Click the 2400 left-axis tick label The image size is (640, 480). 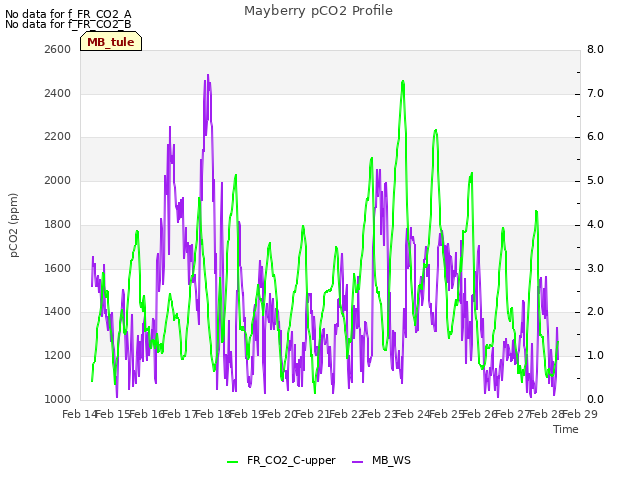coord(58,93)
